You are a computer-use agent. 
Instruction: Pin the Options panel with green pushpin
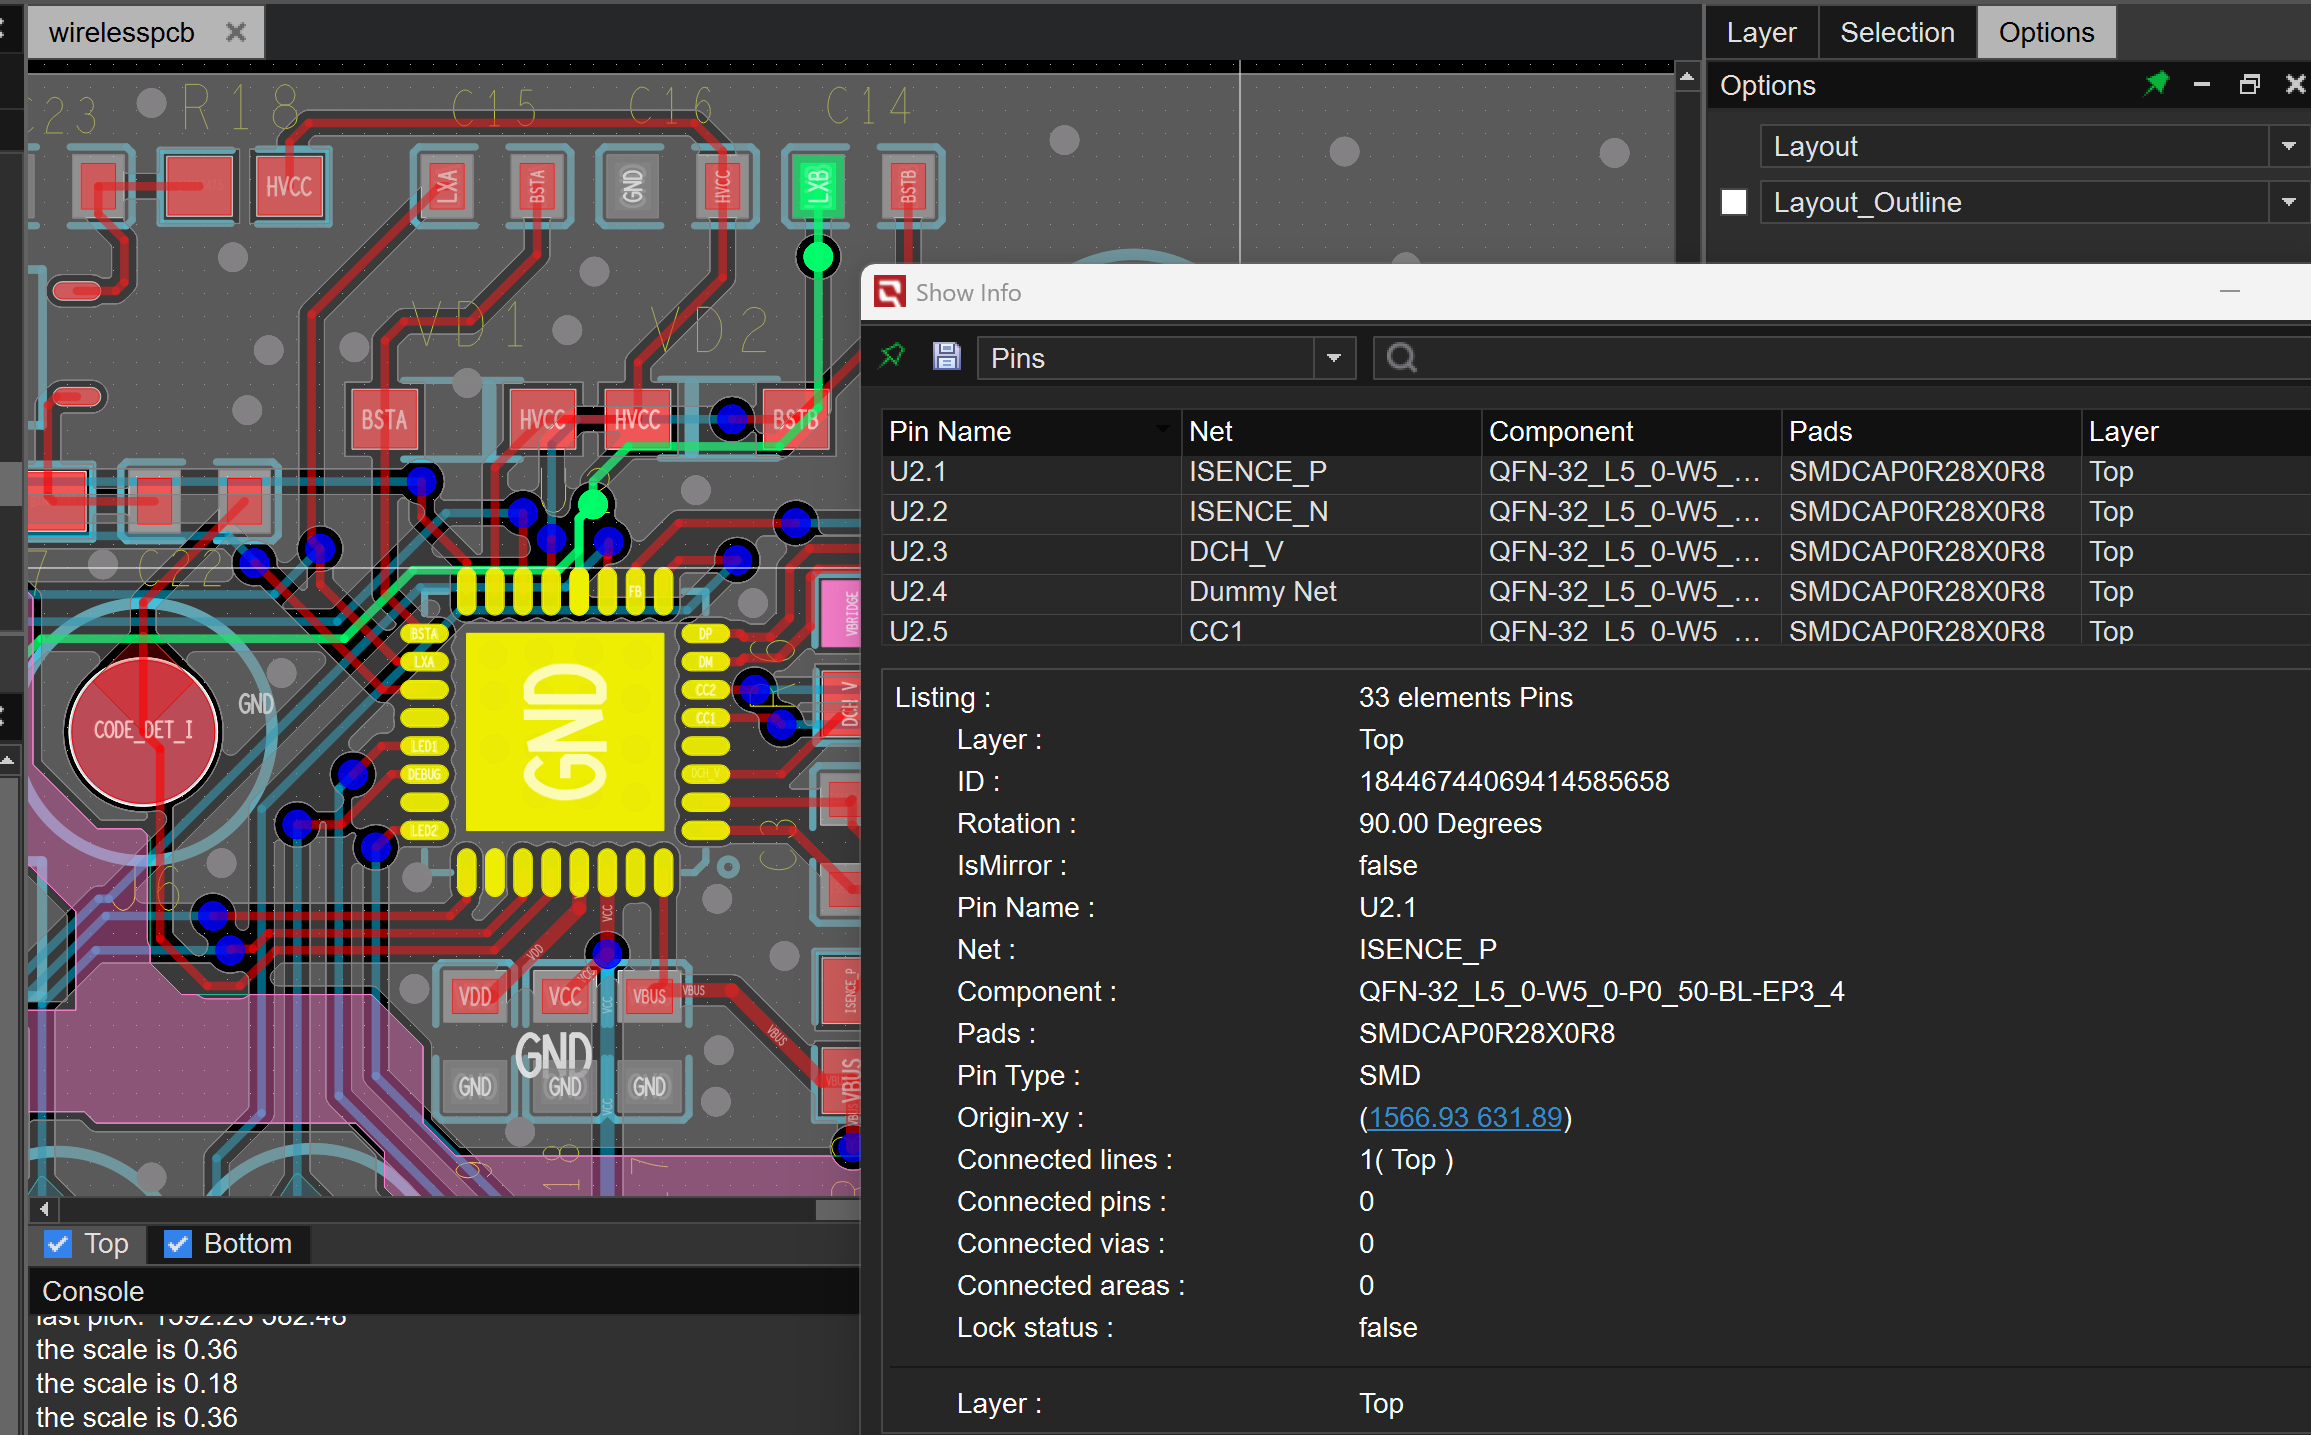(x=2156, y=84)
